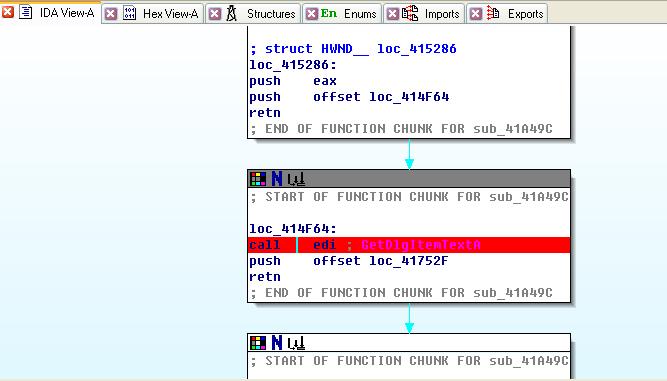Open the Exports tab
Screen dimensions: 667x381
tap(525, 14)
